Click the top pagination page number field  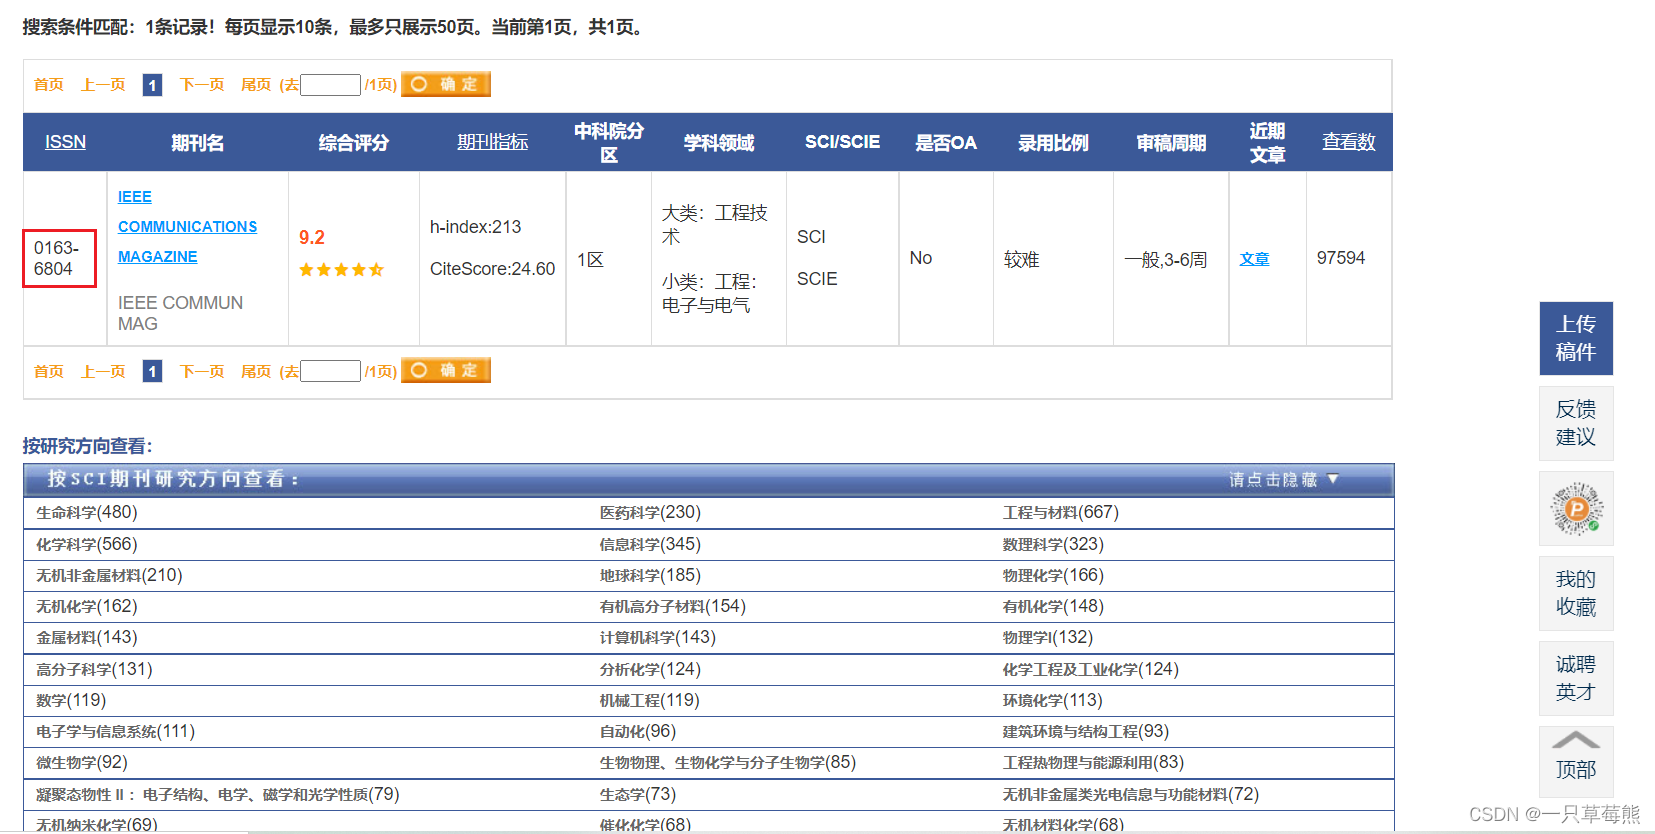click(x=330, y=85)
